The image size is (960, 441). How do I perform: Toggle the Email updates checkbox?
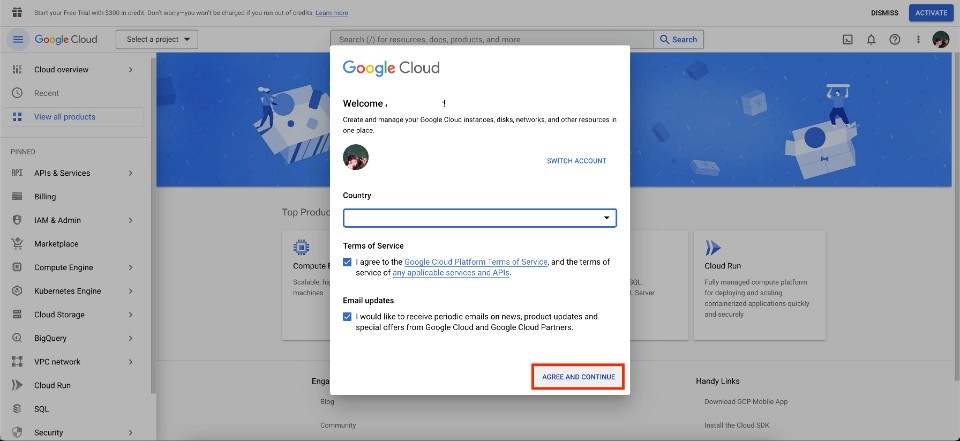[348, 317]
